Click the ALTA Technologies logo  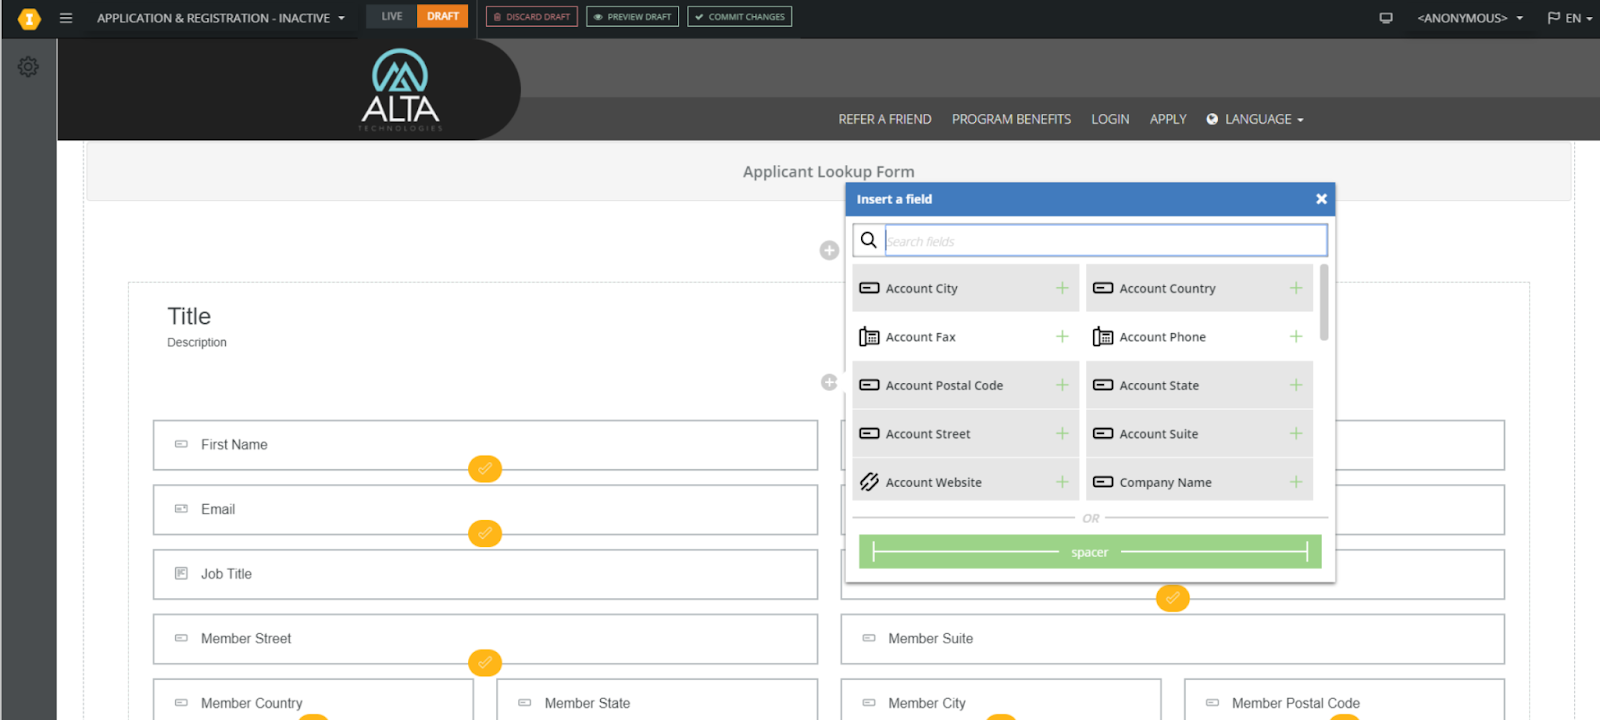pyautogui.click(x=400, y=90)
